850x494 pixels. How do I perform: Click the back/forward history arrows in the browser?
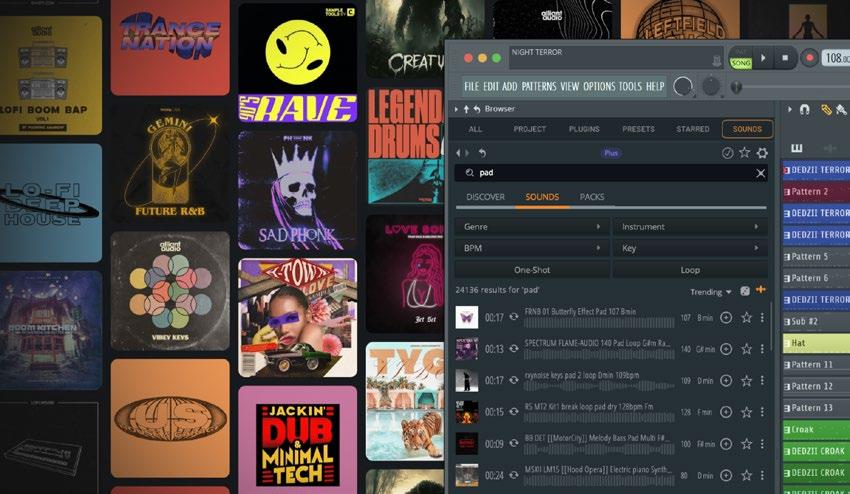click(462, 153)
